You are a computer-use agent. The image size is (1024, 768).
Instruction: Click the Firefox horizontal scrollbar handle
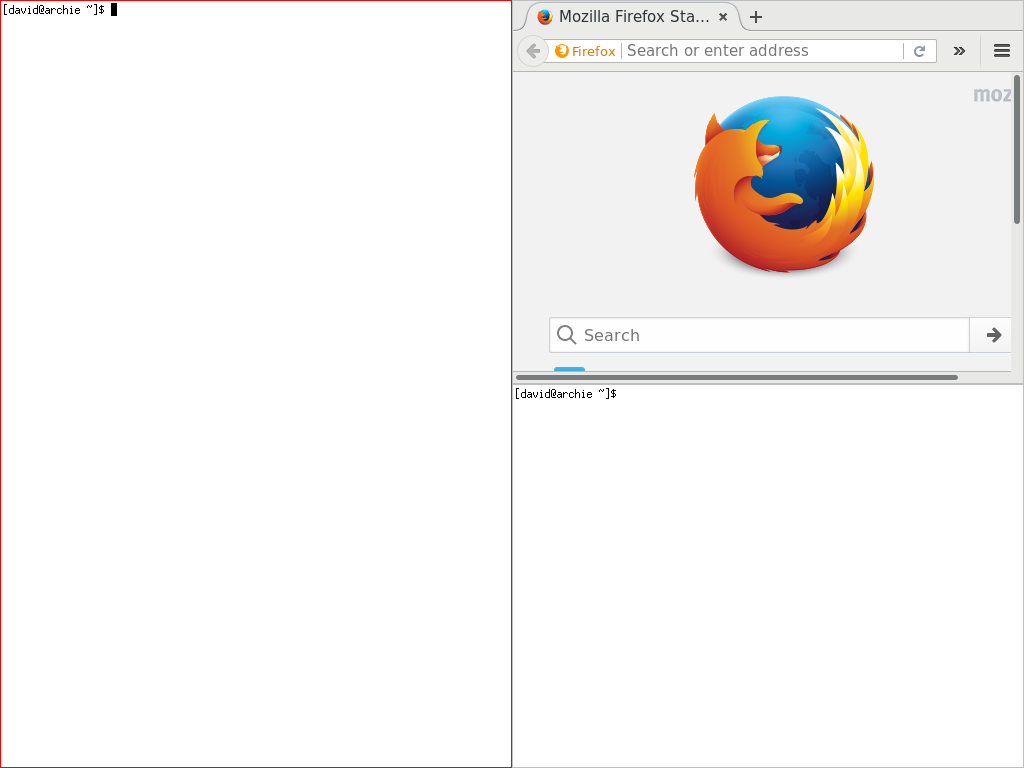pos(737,377)
